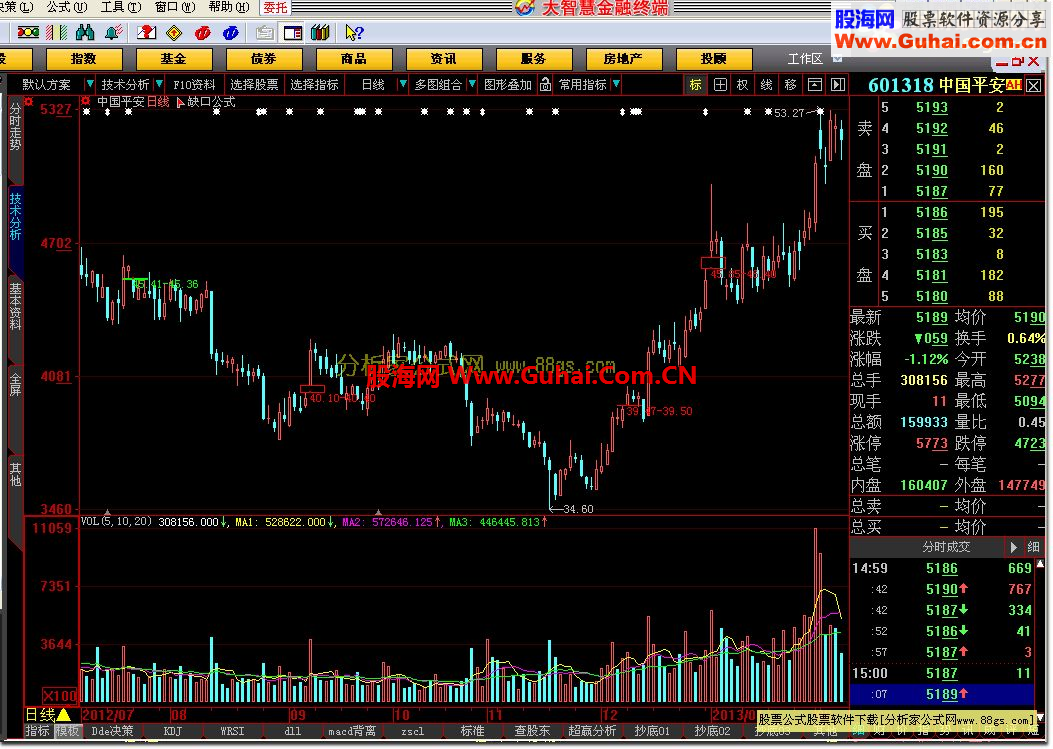The image size is (1053, 749).
Task: Open the 窗口(W) menu
Action: (175, 7)
